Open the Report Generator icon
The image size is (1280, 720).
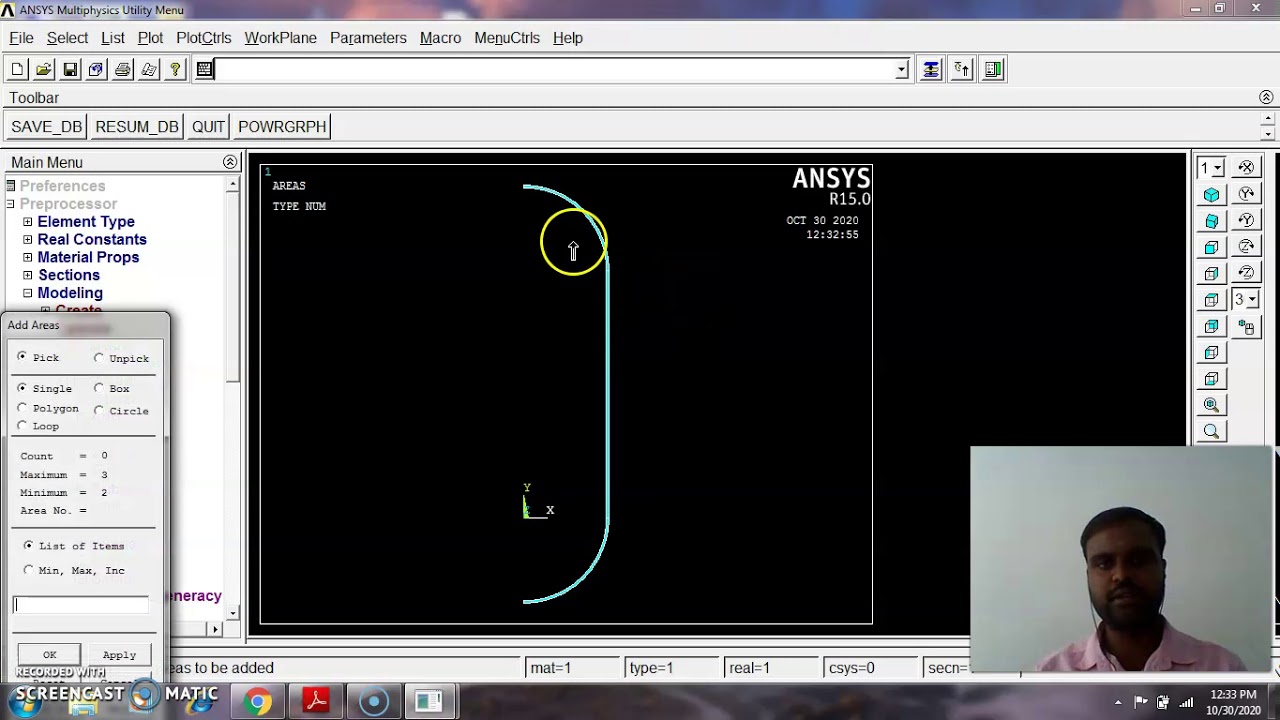click(x=149, y=69)
